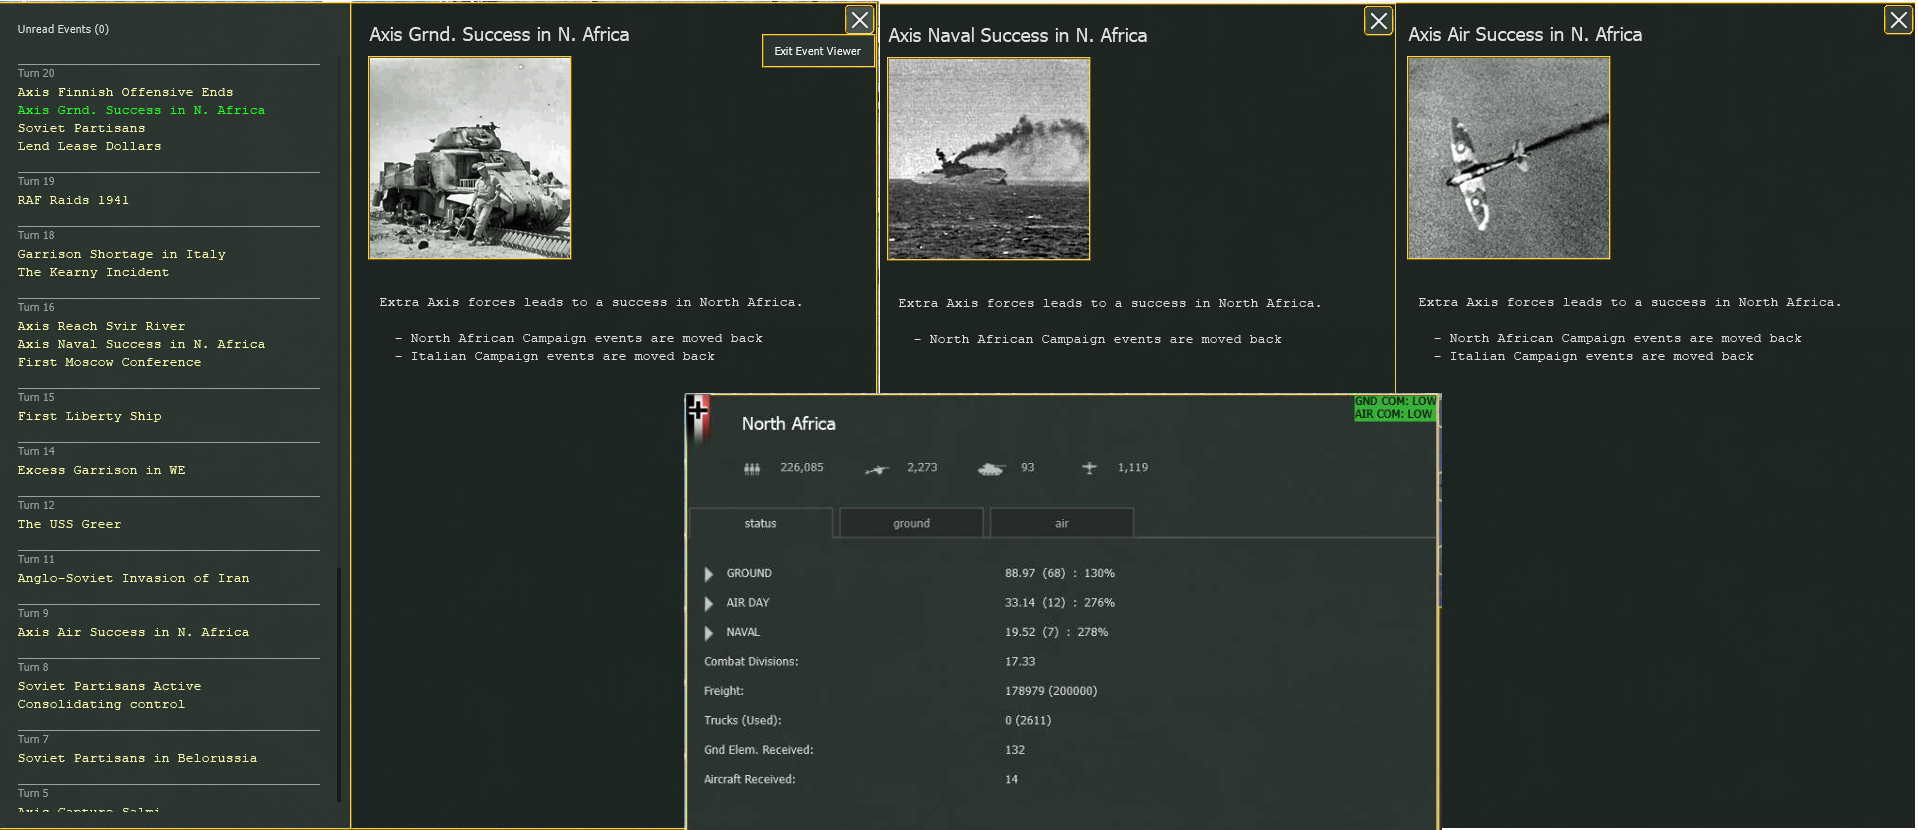Open The USS Greer event

click(69, 524)
